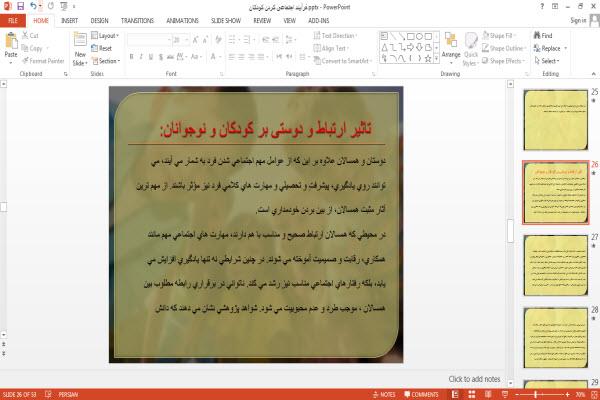
Task: Select slide 25 thumbnail
Action: pyautogui.click(x=556, y=120)
